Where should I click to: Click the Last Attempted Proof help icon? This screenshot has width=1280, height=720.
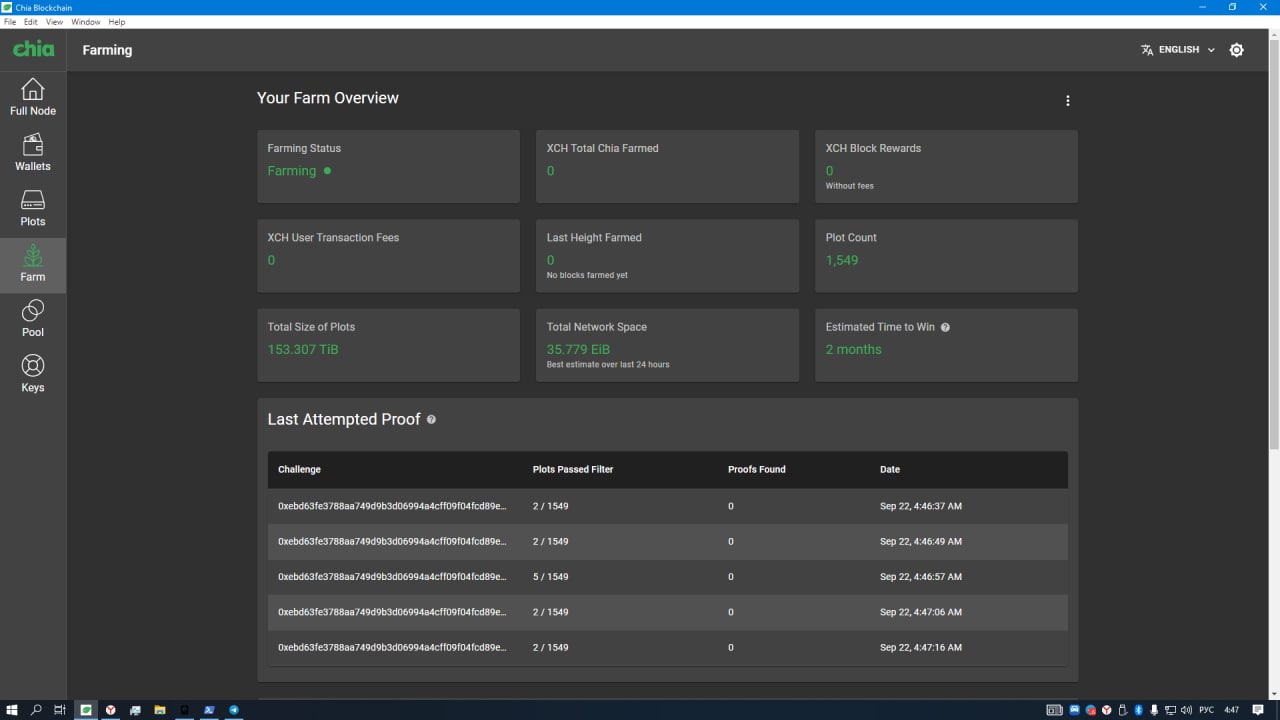click(431, 420)
